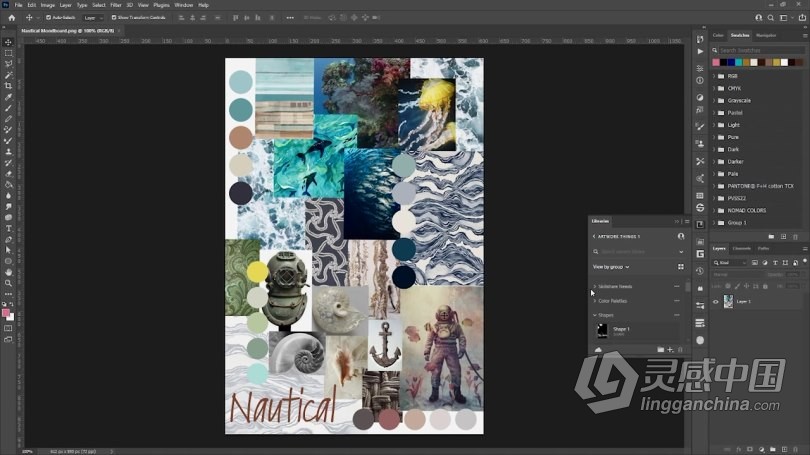This screenshot has width=810, height=455.
Task: Select the Rectangular Marquee tool
Action: coord(8,53)
